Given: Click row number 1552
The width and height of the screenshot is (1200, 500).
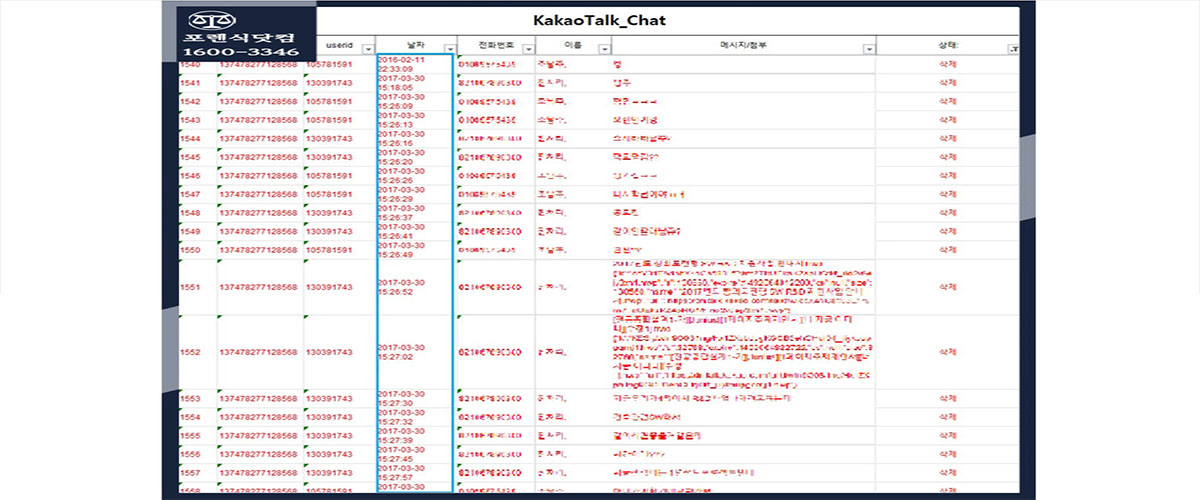Looking at the screenshot, I should (x=190, y=352).
